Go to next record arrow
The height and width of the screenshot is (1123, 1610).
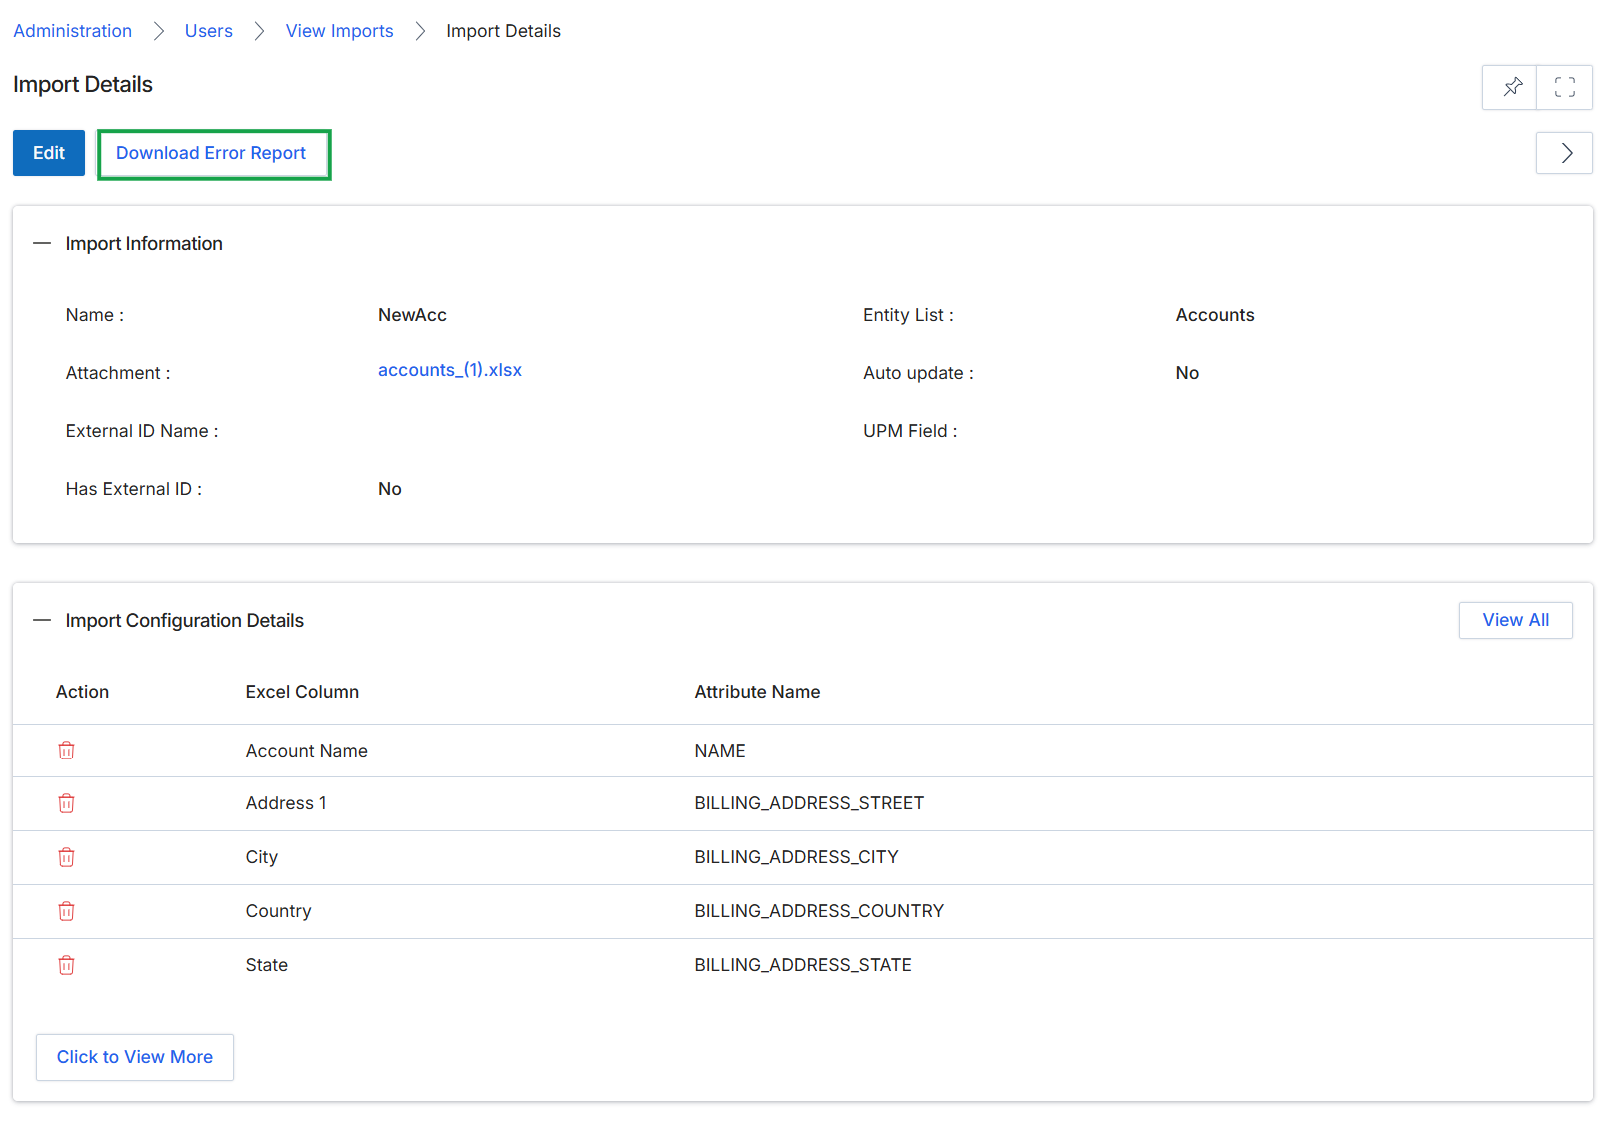tap(1565, 153)
